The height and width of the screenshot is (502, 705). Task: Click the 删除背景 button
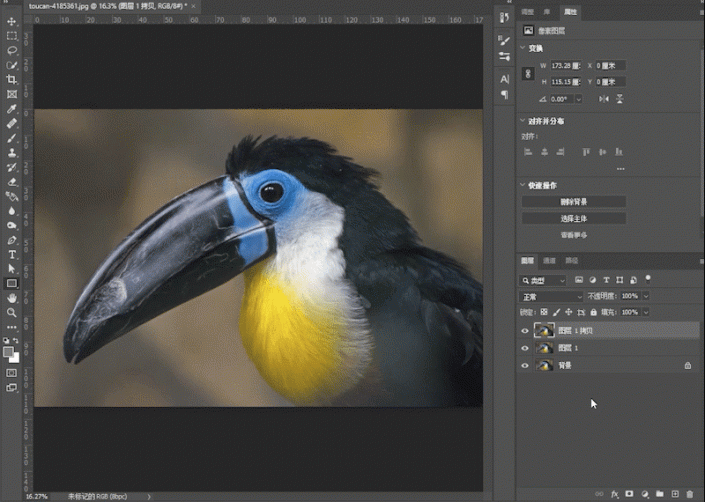[573, 201]
